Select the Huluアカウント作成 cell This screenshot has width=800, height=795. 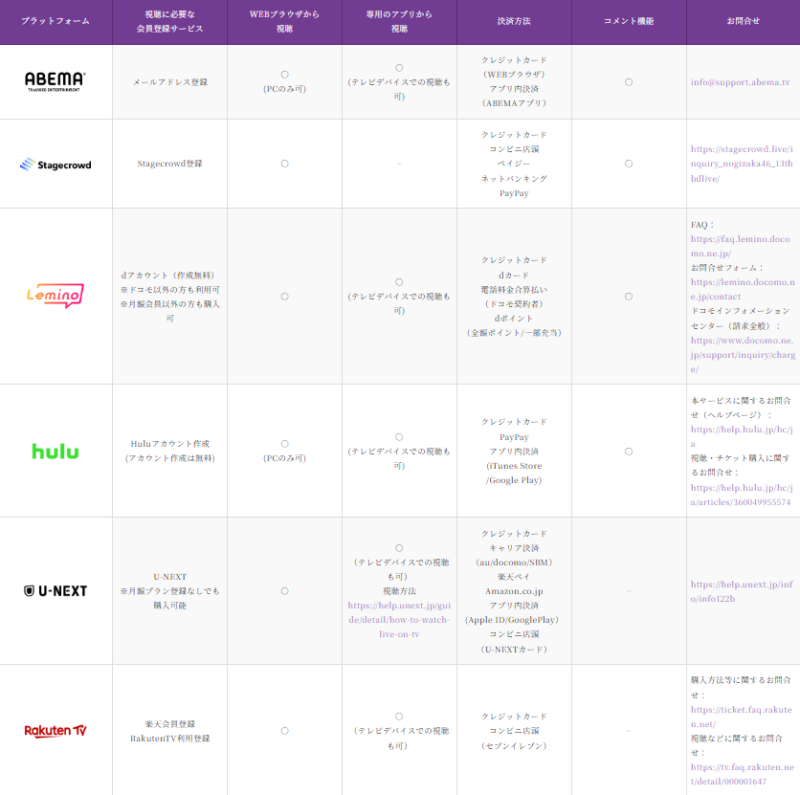[x=170, y=451]
